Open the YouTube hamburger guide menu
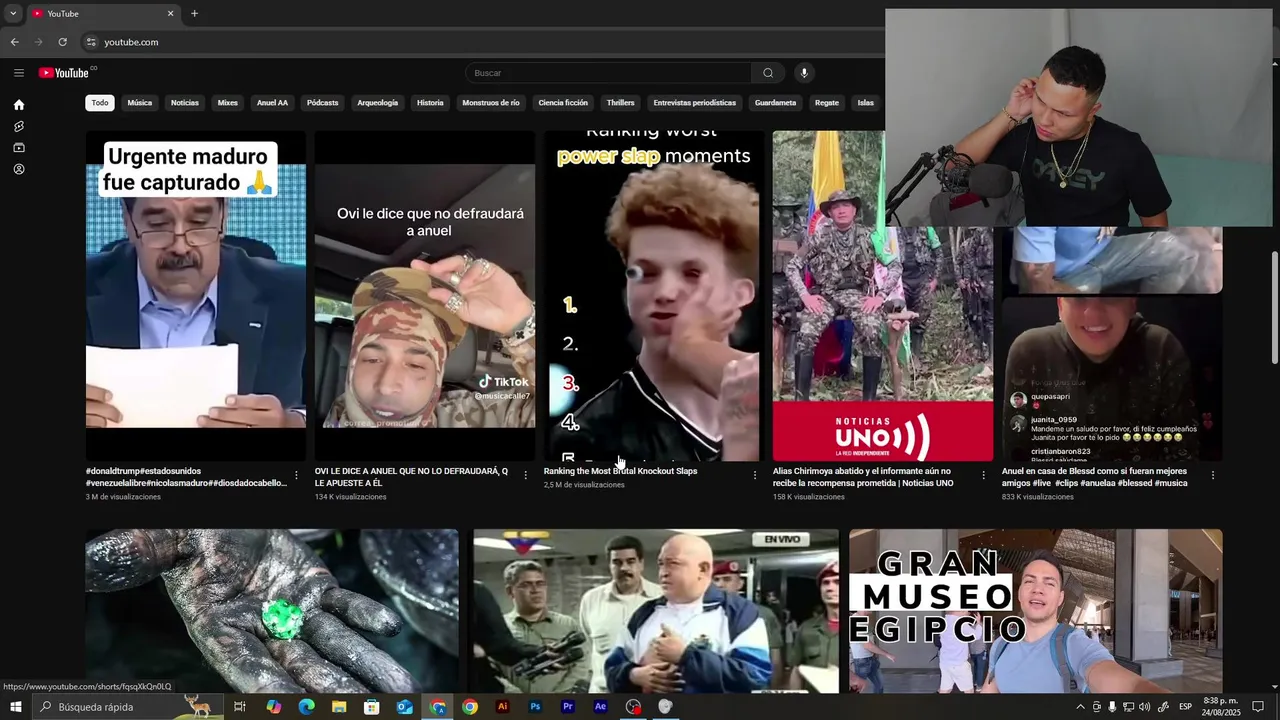The width and height of the screenshot is (1280, 720). click(18, 73)
